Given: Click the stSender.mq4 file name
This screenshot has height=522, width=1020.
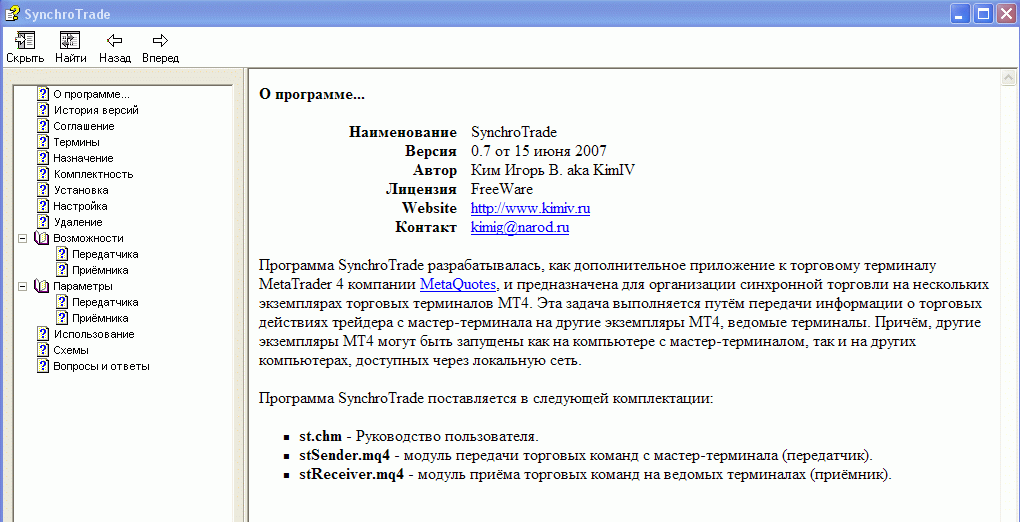Looking at the screenshot, I should (x=344, y=455).
